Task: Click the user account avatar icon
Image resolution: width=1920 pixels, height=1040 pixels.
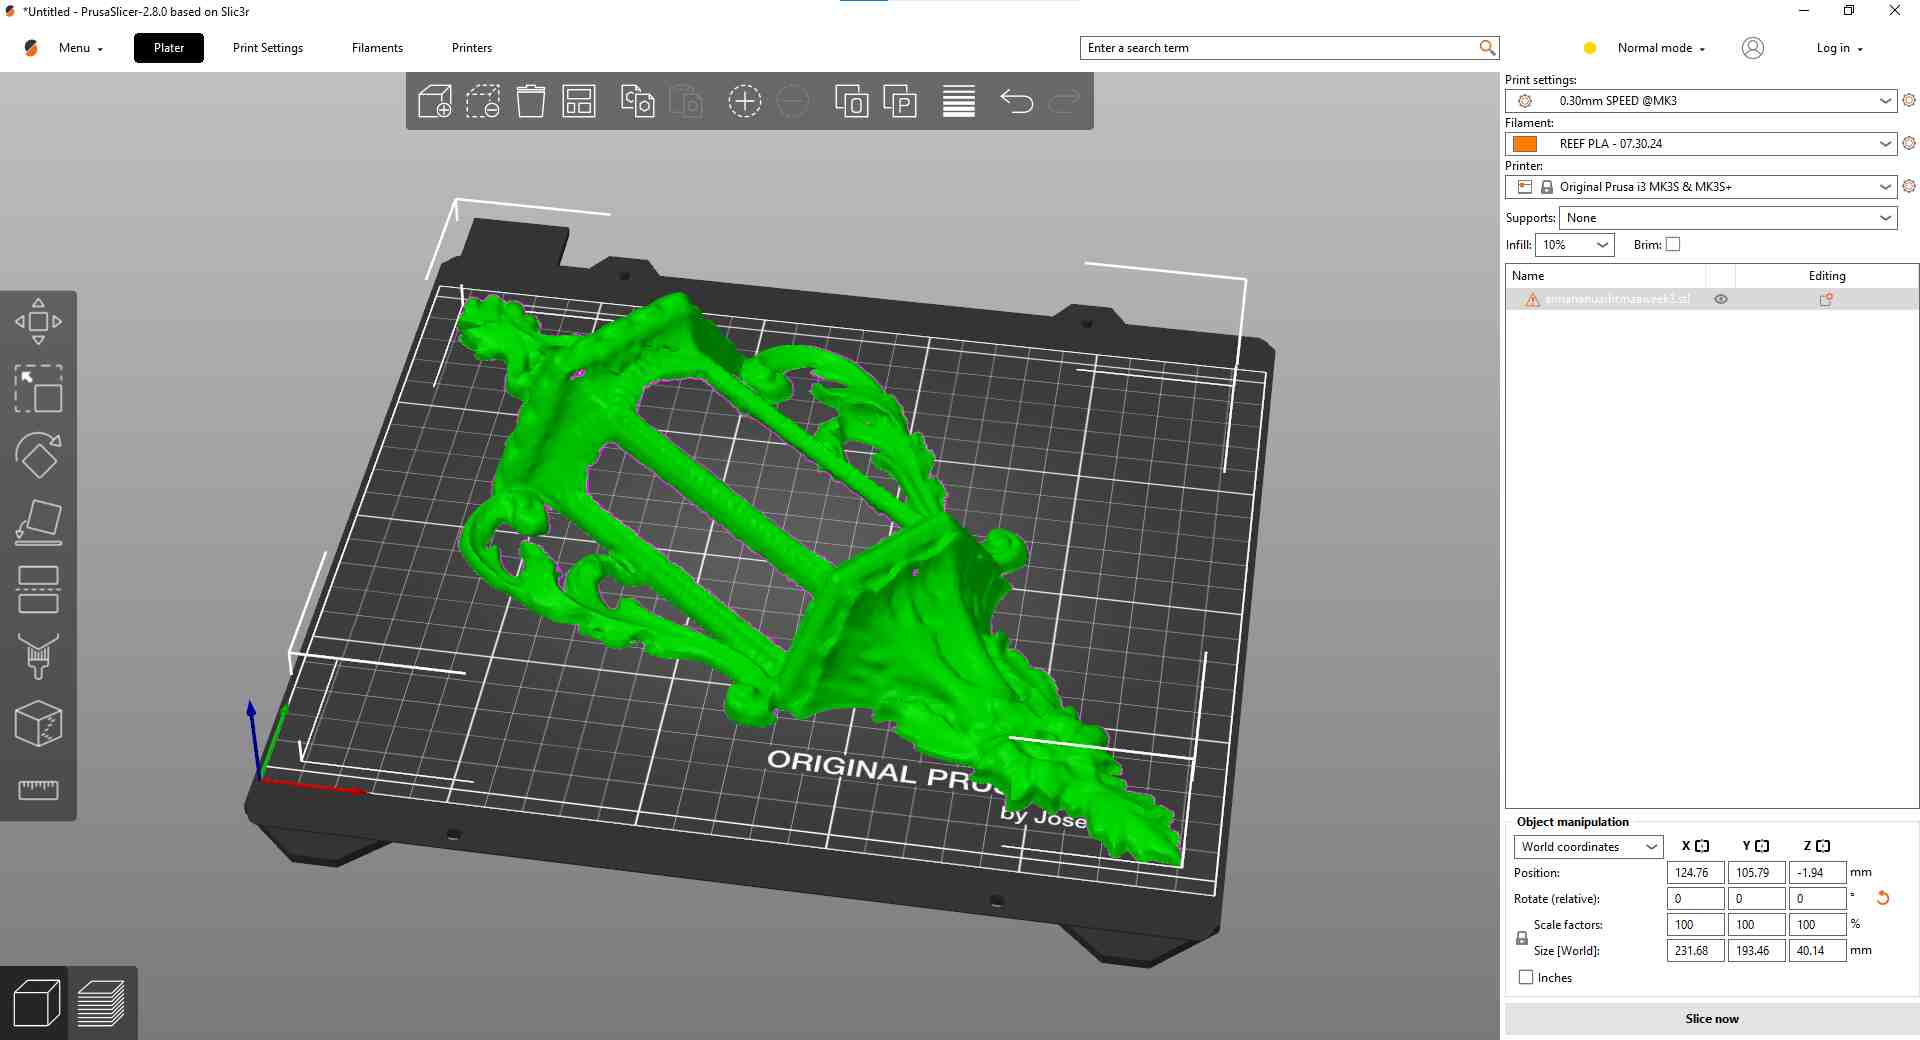Action: [1752, 48]
